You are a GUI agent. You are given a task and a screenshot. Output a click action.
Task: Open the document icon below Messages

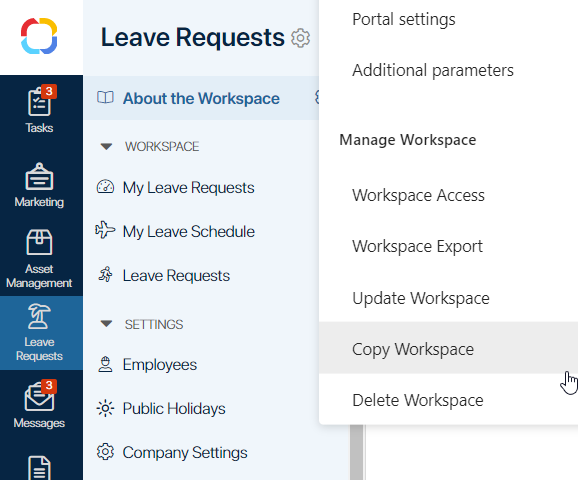click(x=39, y=468)
